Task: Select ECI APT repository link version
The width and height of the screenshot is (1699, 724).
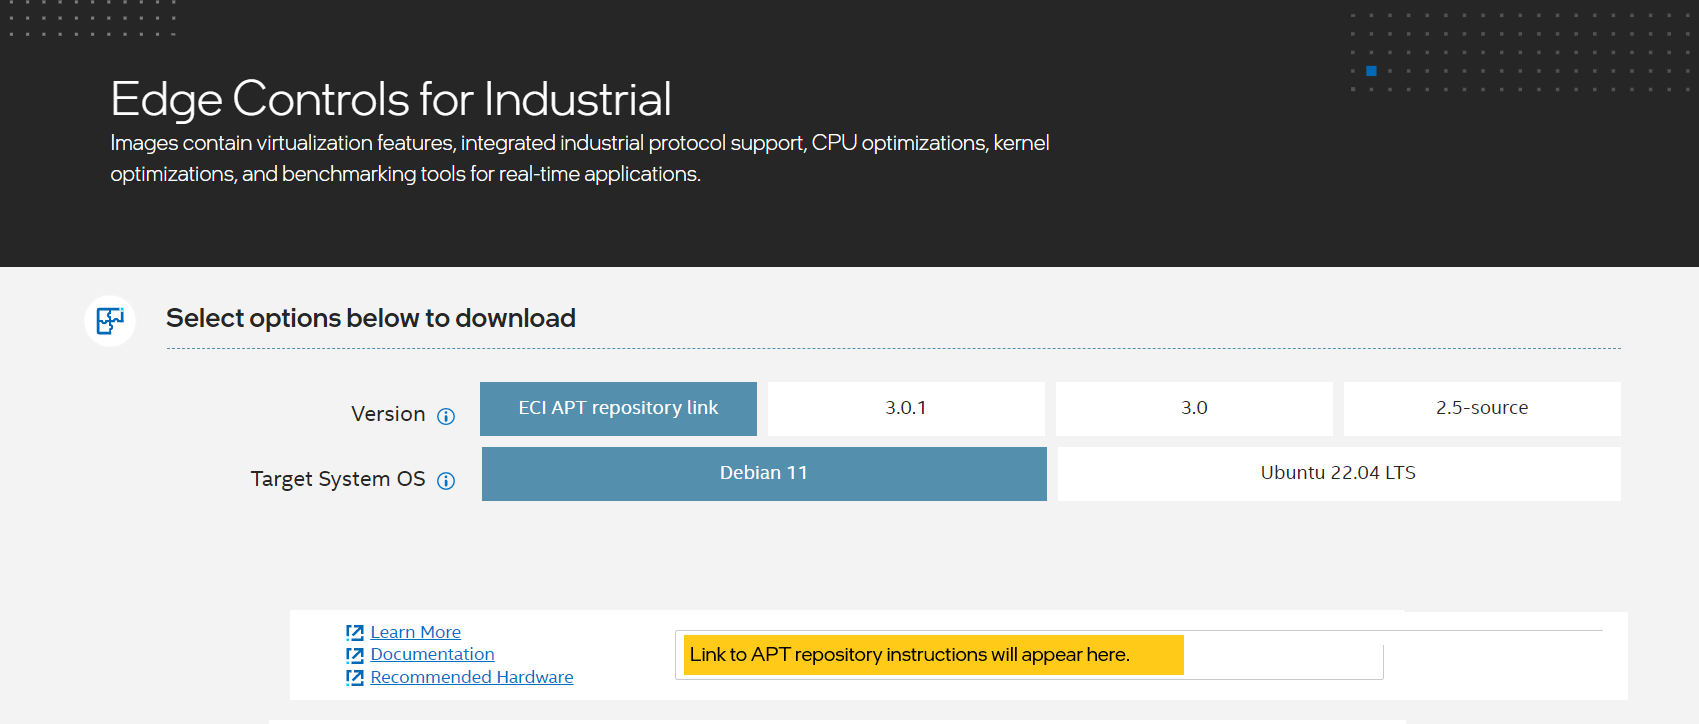Action: click(618, 409)
